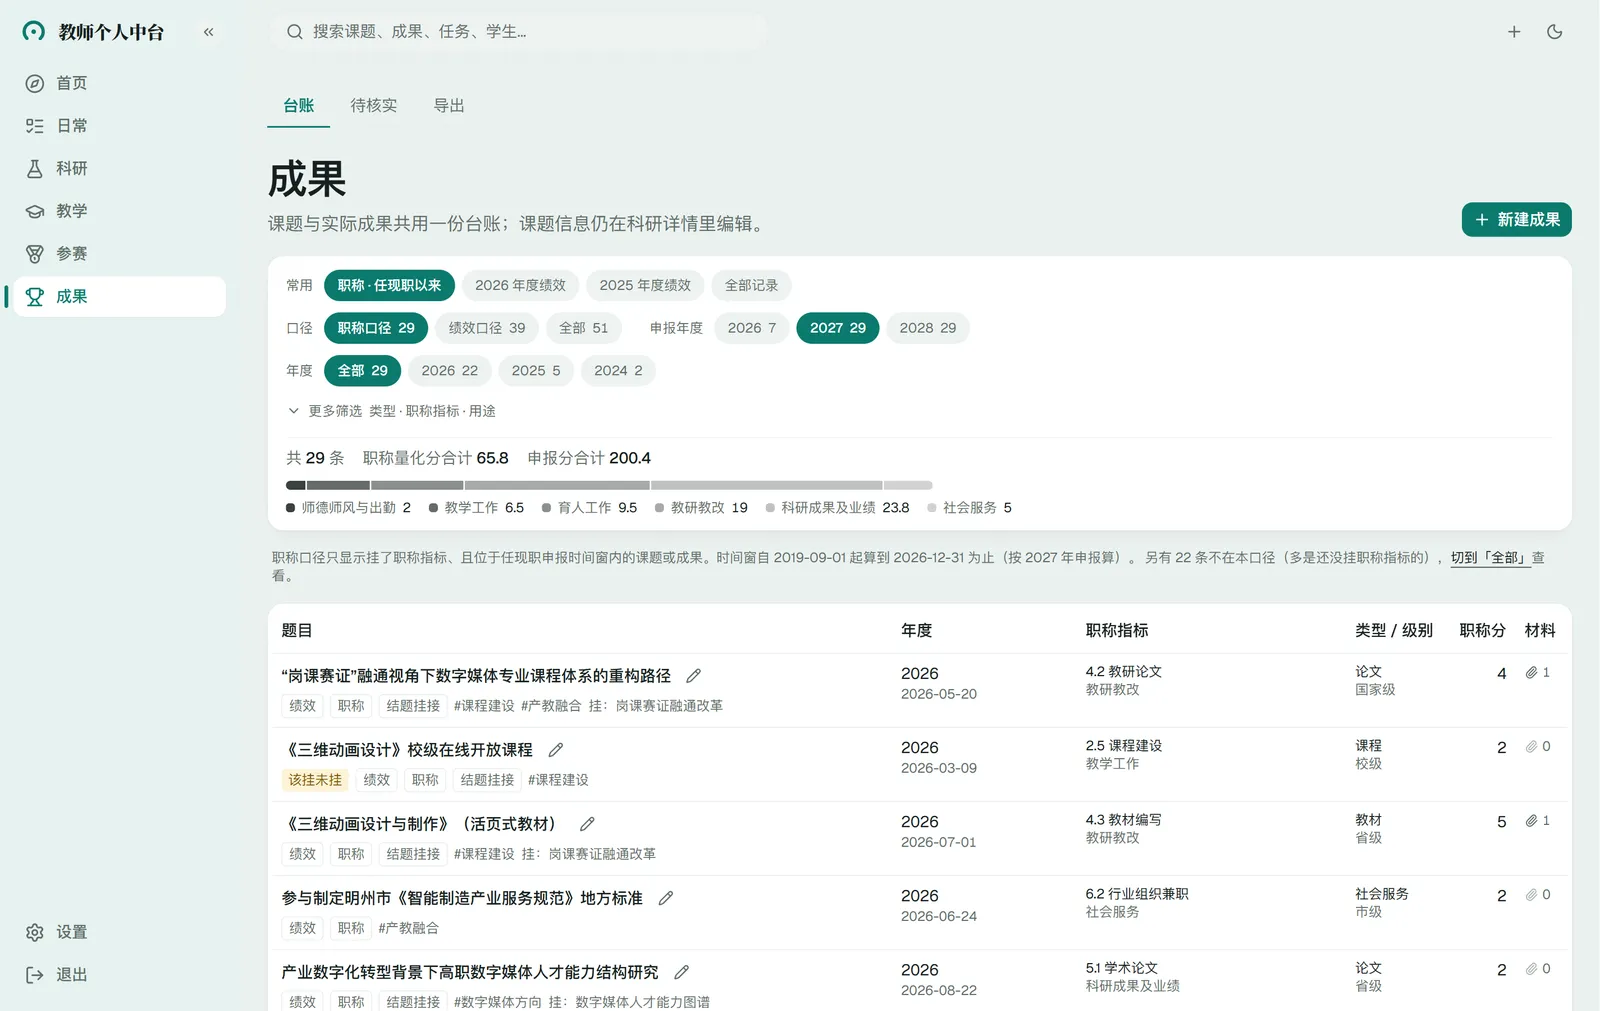Click 师德师风与出勤 dark bar segment

pos(296,485)
